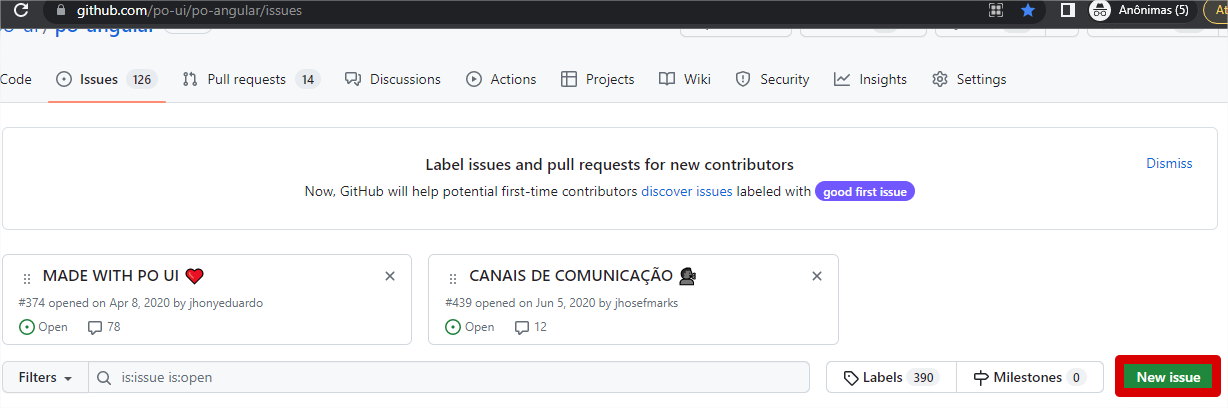Expand the Filters dropdown
This screenshot has width=1228, height=408.
tap(46, 377)
